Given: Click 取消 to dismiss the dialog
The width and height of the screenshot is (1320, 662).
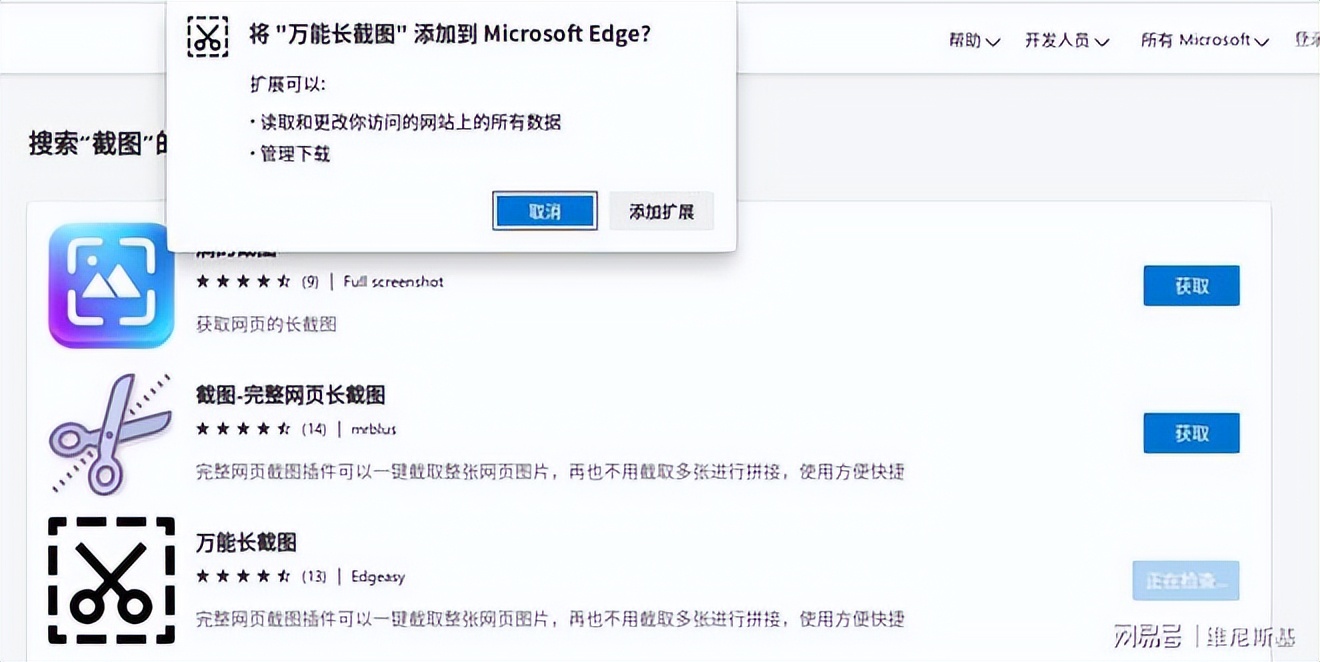Looking at the screenshot, I should coord(544,211).
